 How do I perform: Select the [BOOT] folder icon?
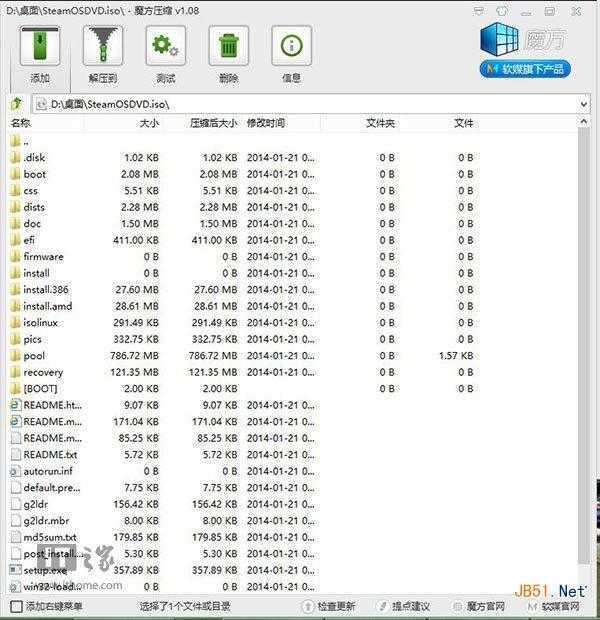pos(15,389)
